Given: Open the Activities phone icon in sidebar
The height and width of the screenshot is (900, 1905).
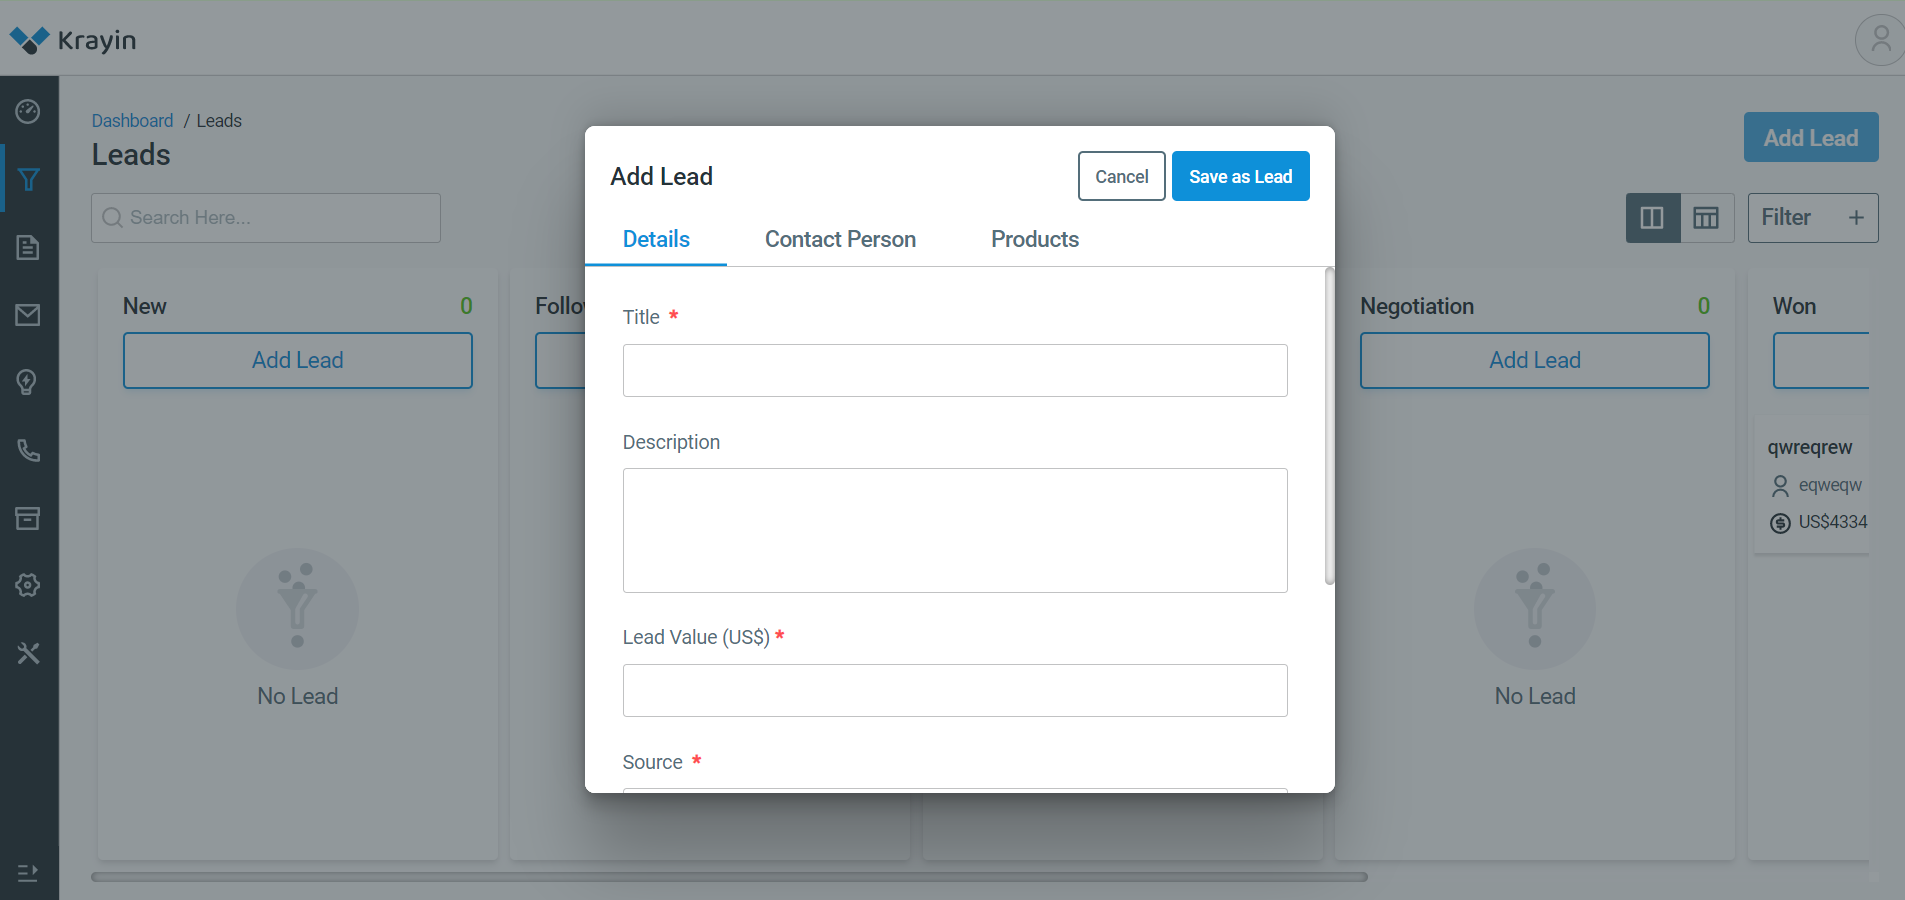Looking at the screenshot, I should pos(28,450).
